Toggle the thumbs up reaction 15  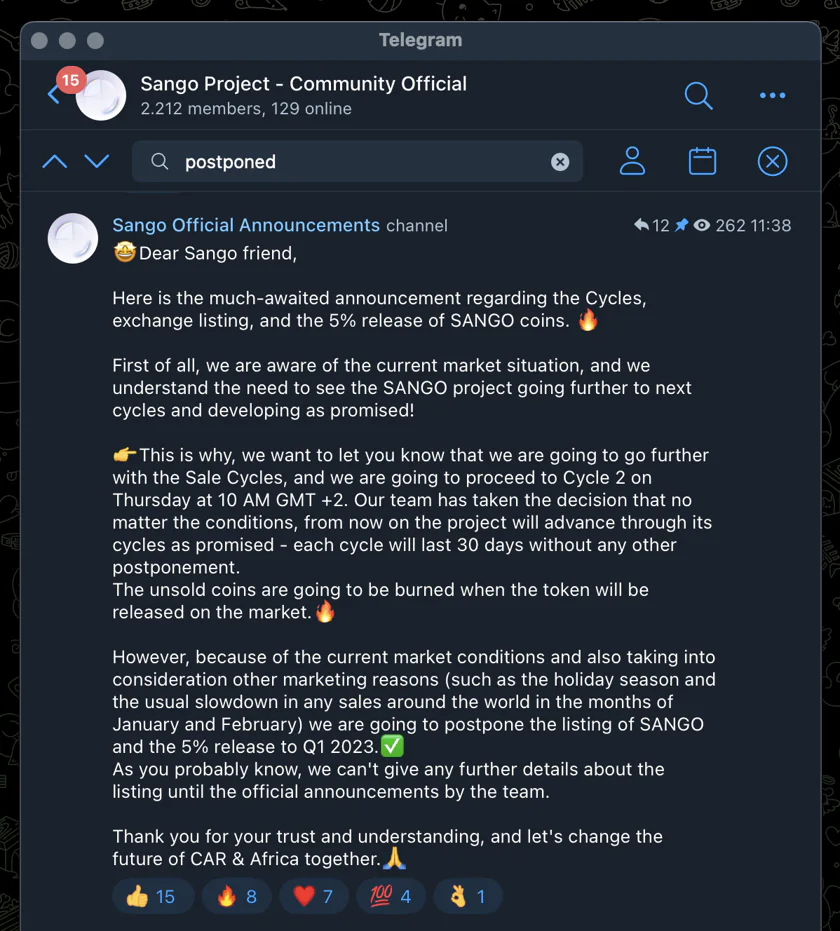point(152,896)
